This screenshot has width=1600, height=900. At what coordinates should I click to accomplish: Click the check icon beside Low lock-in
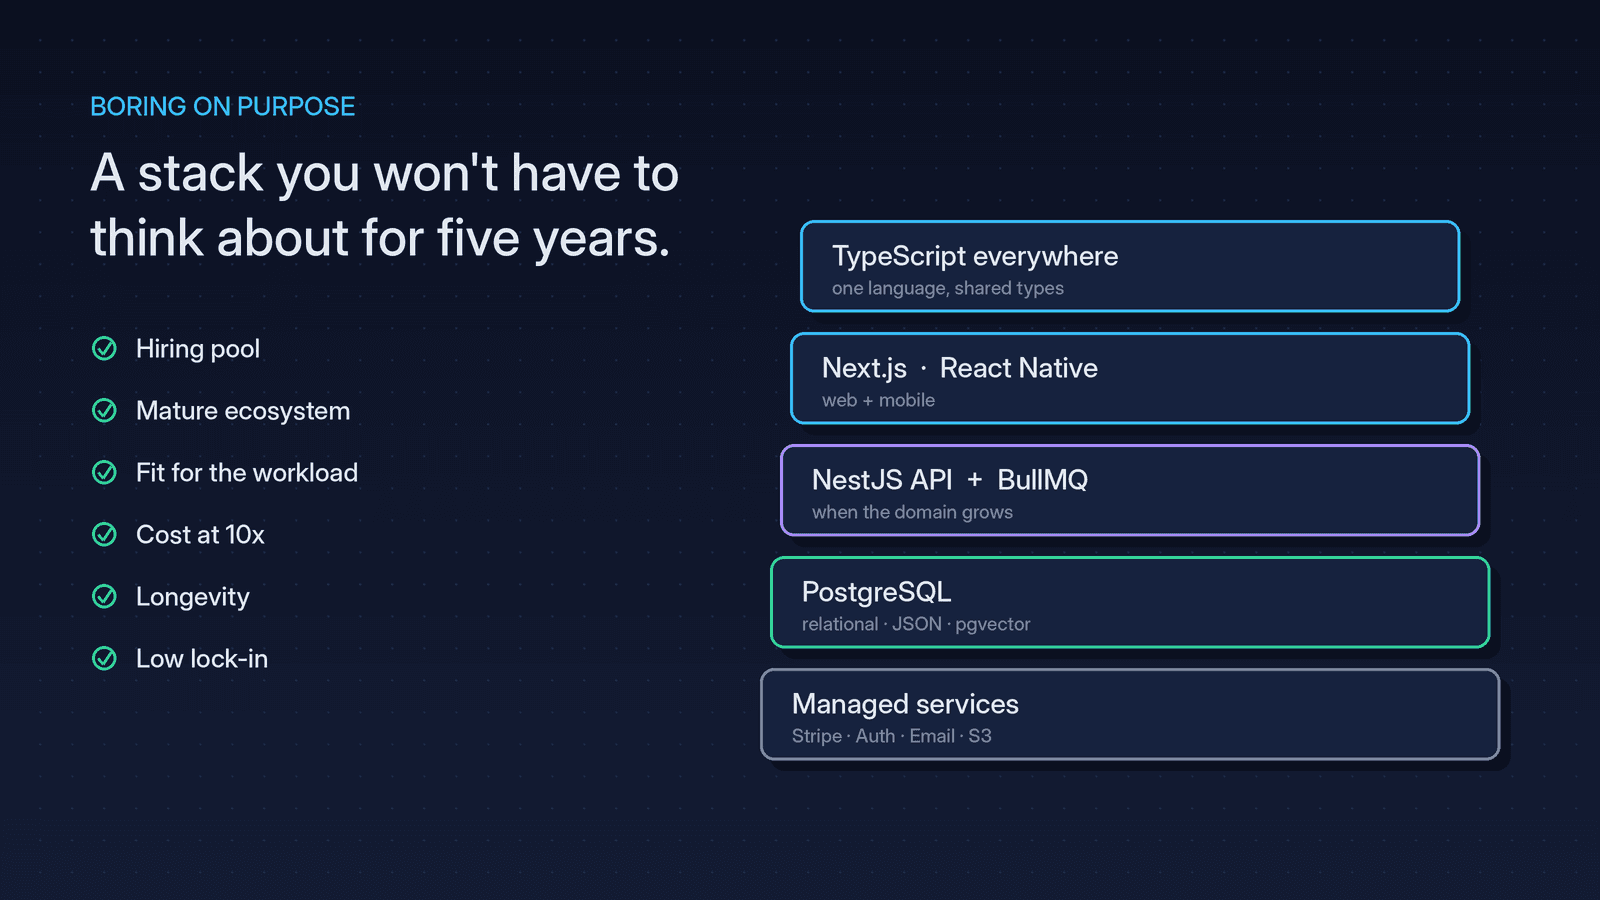104,658
